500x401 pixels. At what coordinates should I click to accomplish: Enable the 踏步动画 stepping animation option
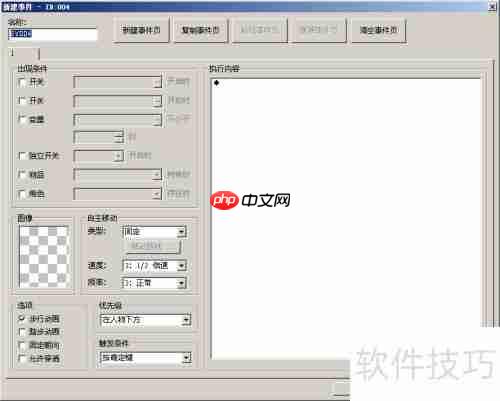[x=22, y=332]
